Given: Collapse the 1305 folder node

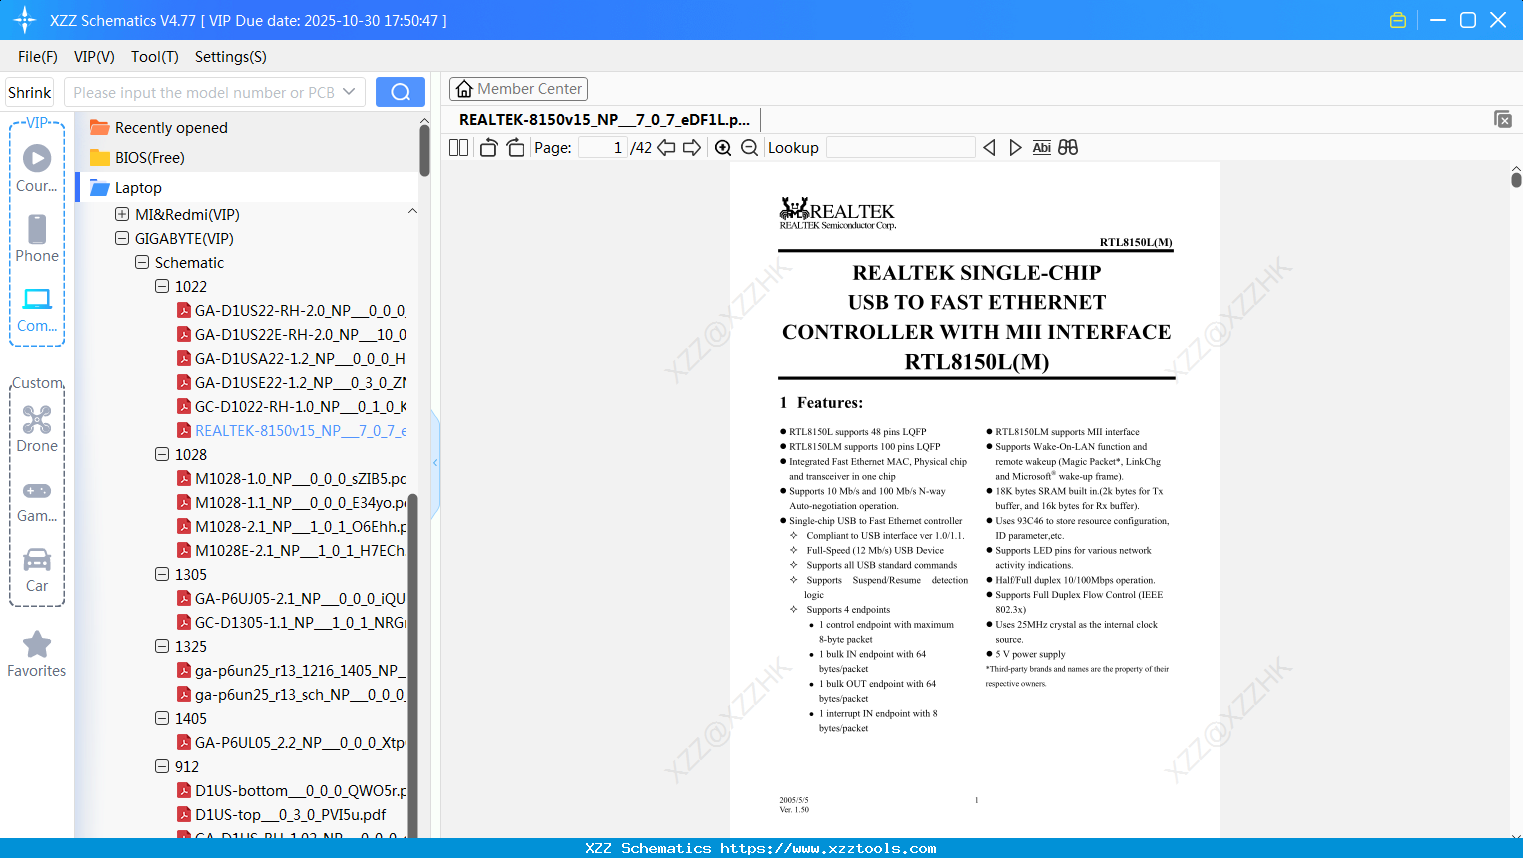Looking at the screenshot, I should click(x=162, y=574).
